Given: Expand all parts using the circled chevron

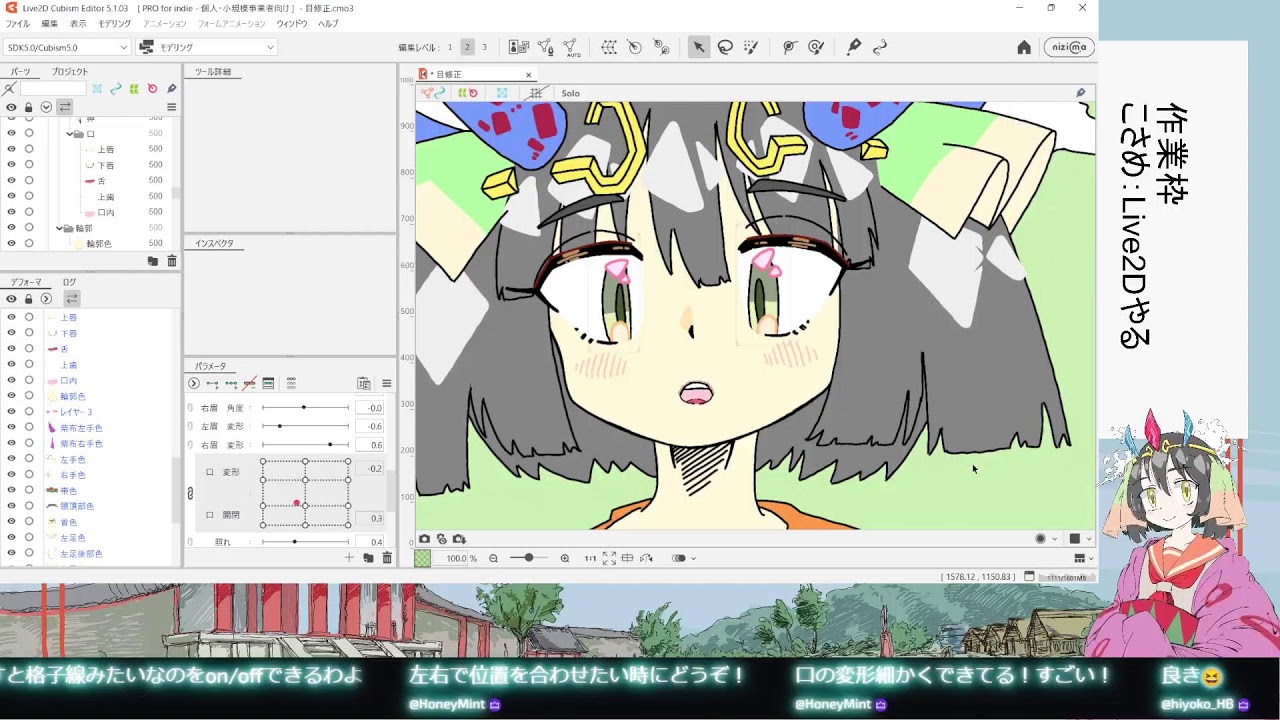Looking at the screenshot, I should click(46, 107).
